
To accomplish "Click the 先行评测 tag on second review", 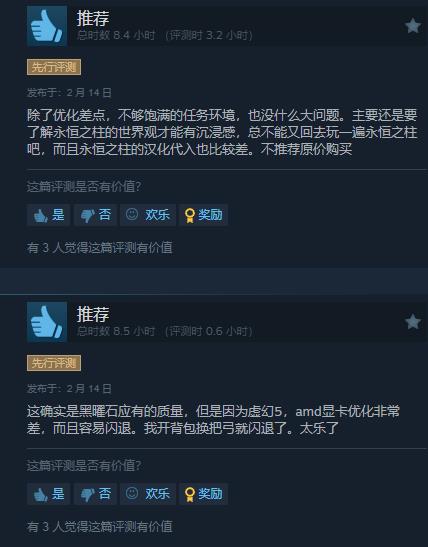I will (54, 363).
